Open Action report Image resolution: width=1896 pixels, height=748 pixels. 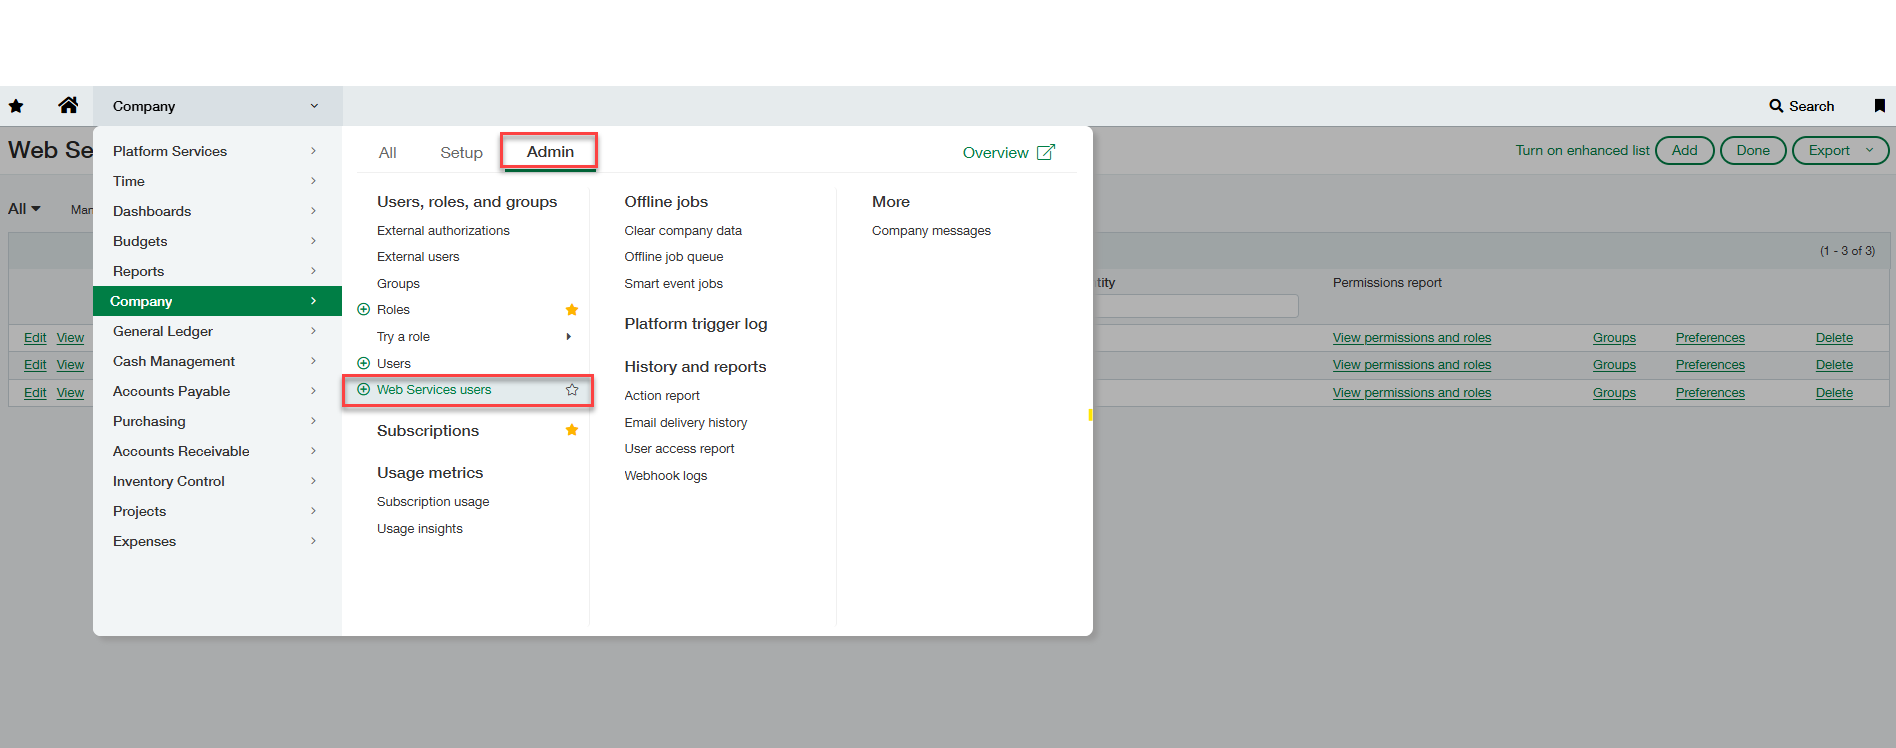click(662, 396)
